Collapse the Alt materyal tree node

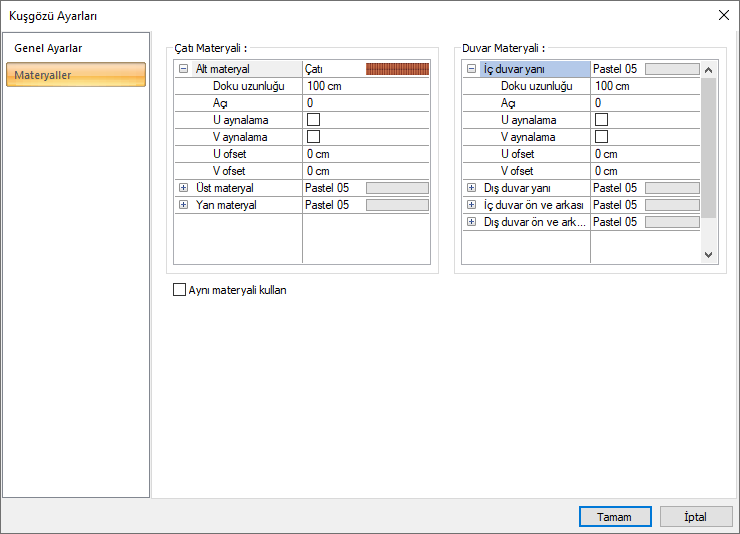(x=183, y=69)
